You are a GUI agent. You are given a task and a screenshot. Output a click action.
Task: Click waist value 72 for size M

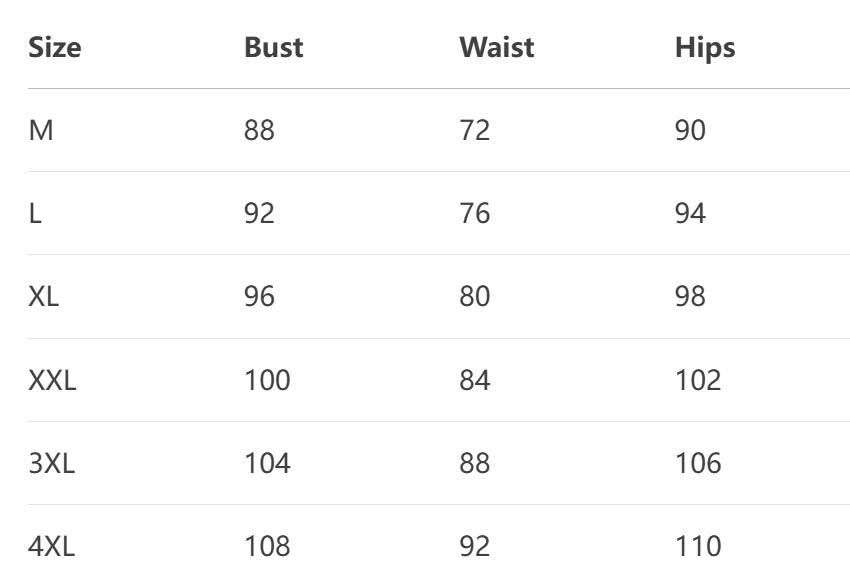click(x=474, y=130)
